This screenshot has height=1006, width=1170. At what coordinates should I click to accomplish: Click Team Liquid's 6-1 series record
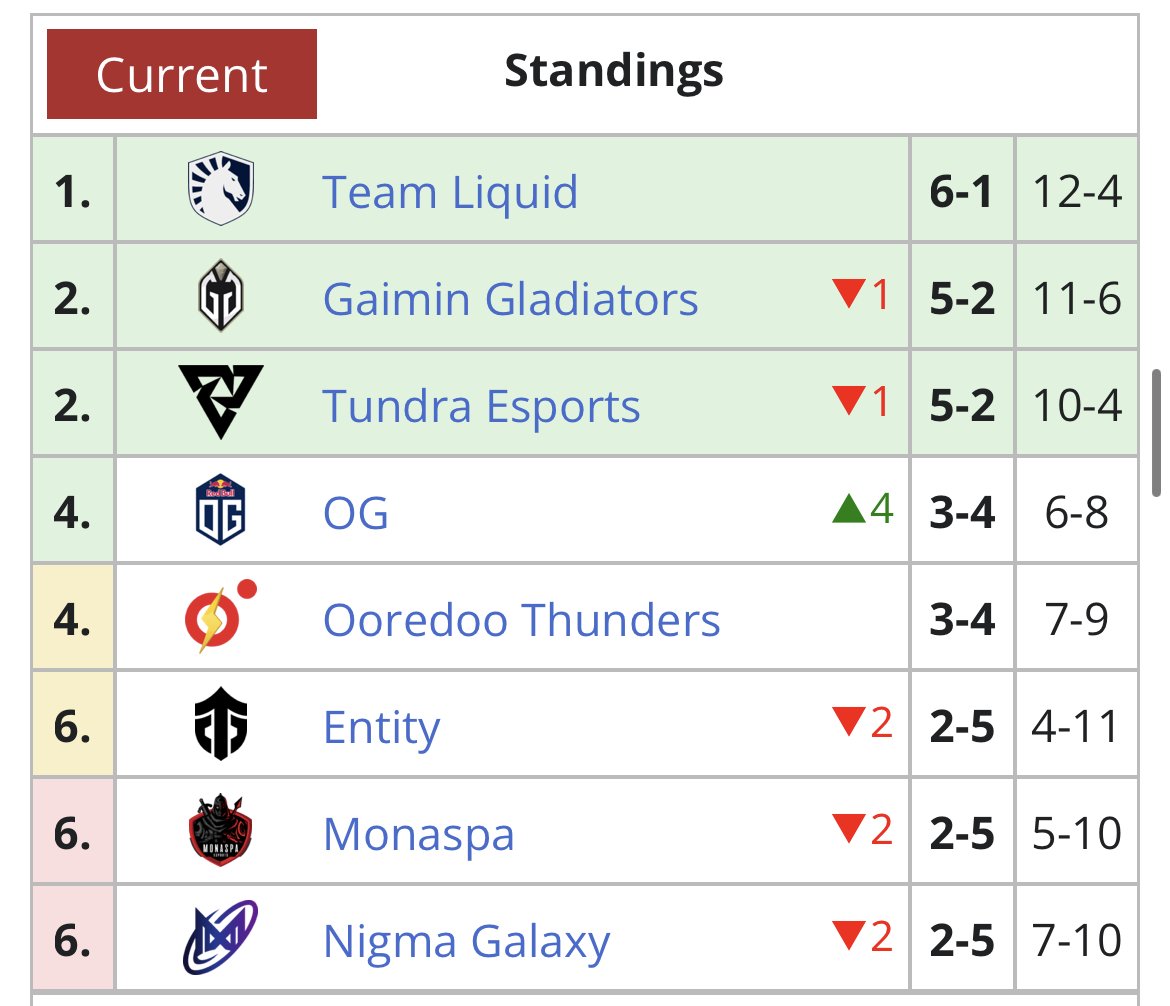[x=961, y=191]
